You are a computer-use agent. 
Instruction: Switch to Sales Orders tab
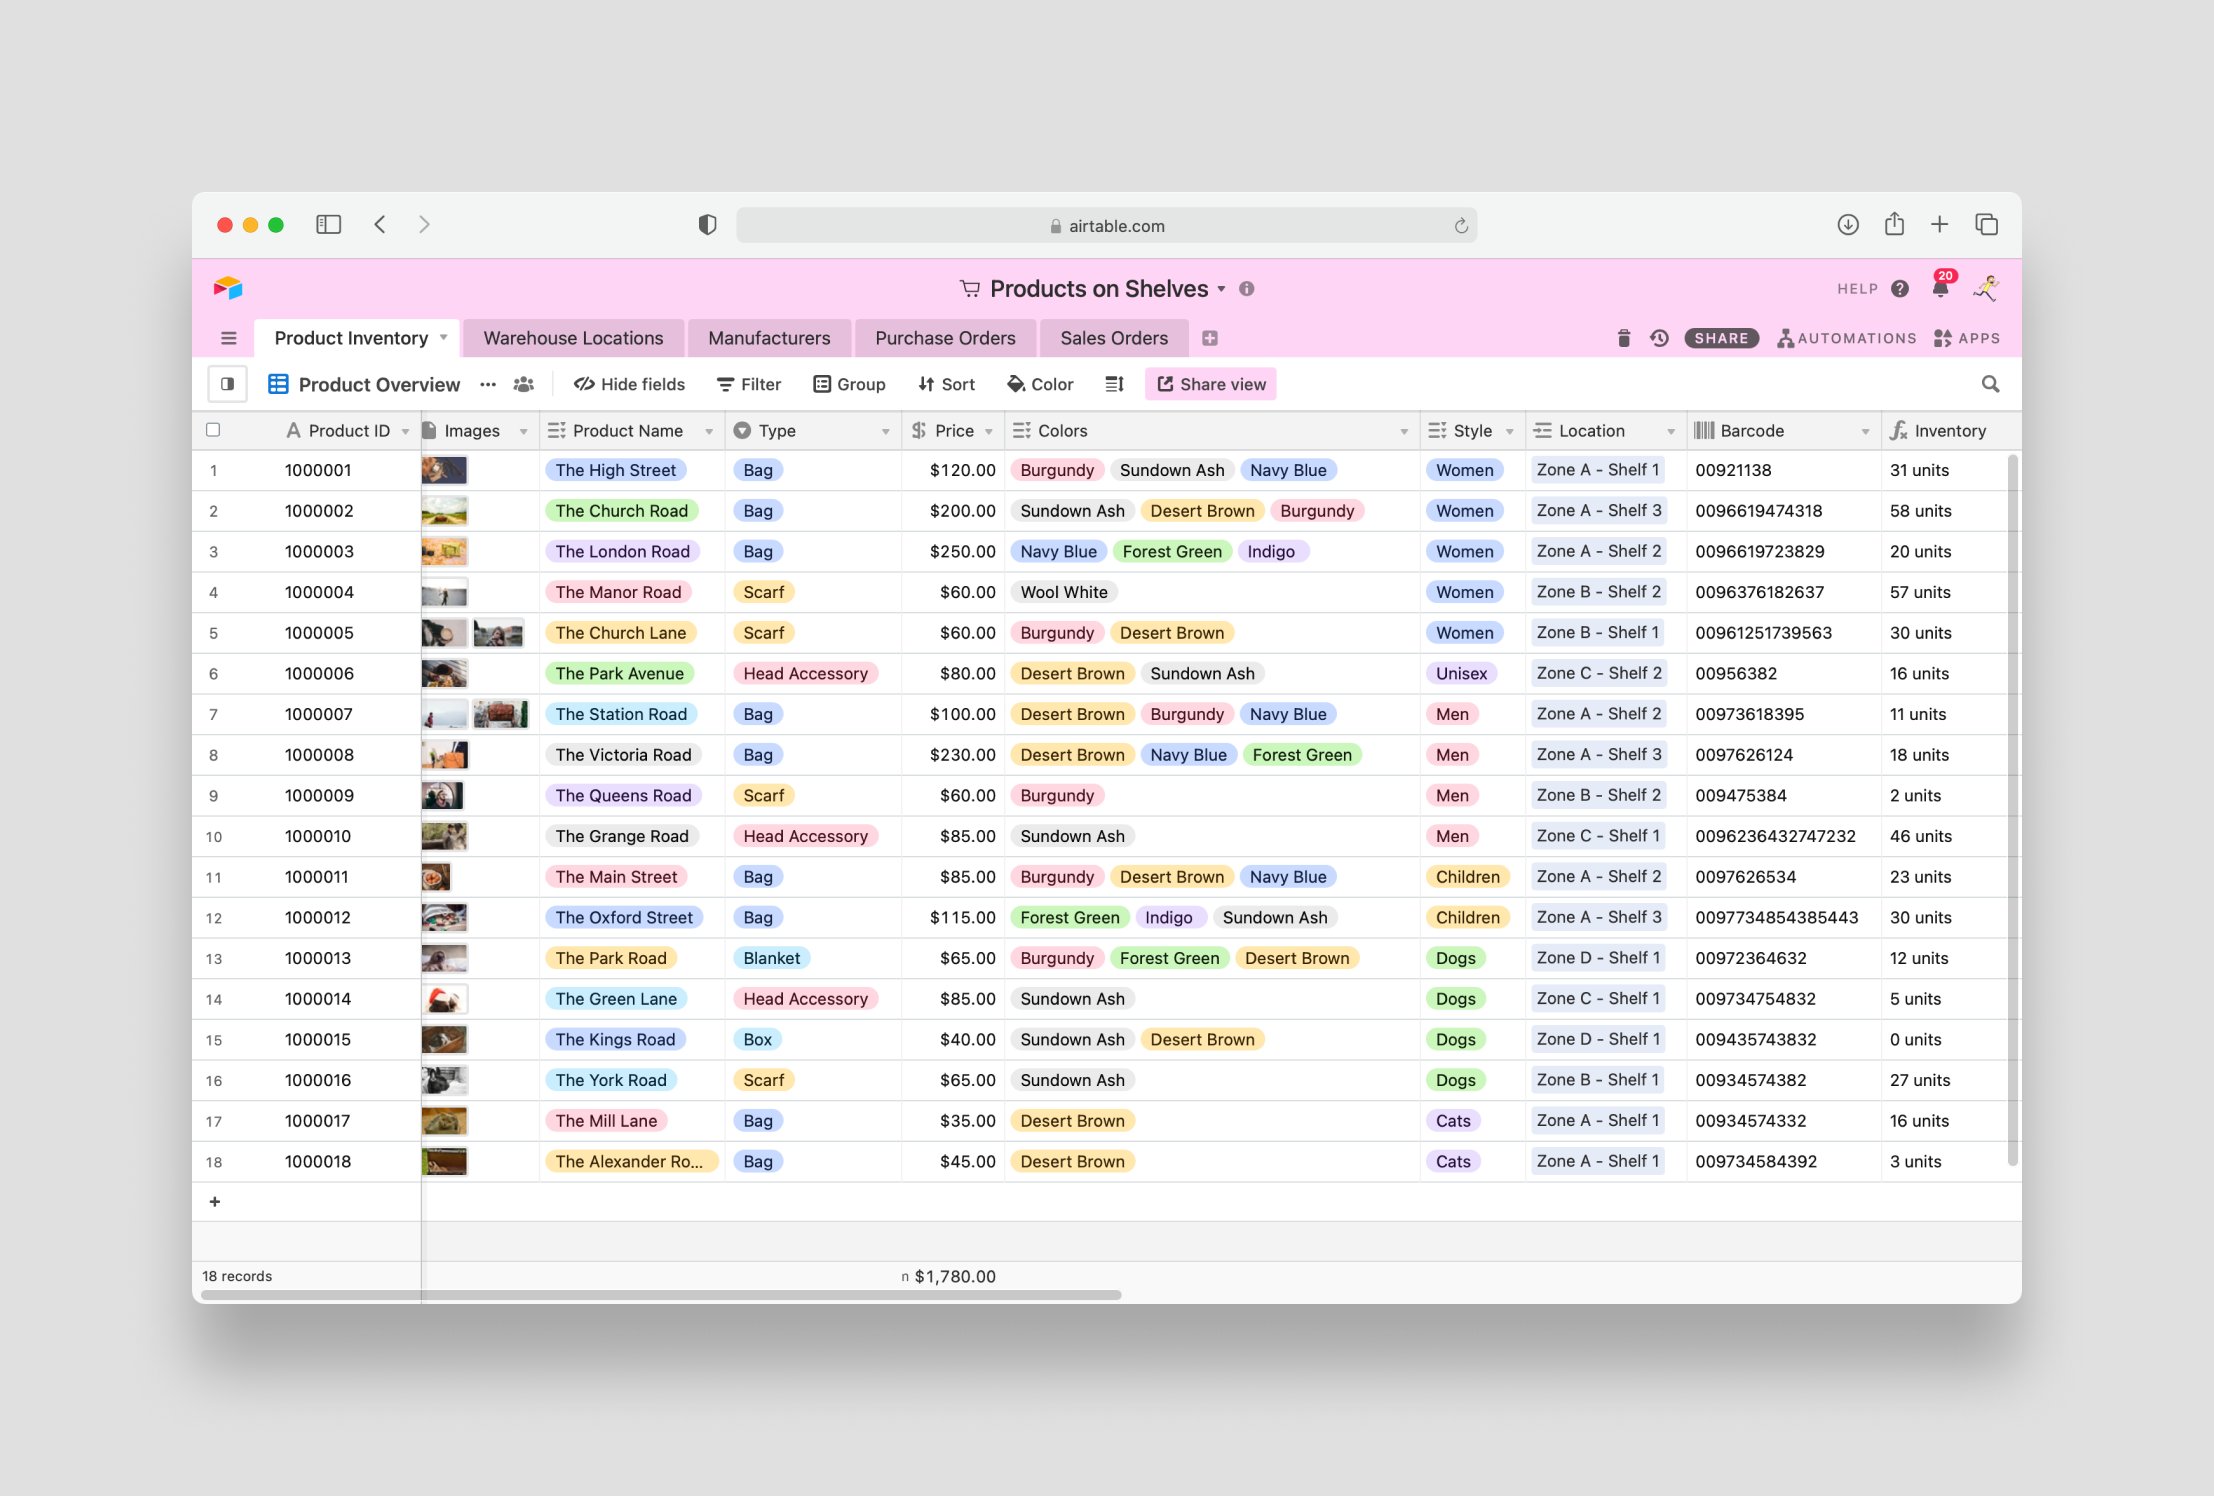click(x=1114, y=338)
